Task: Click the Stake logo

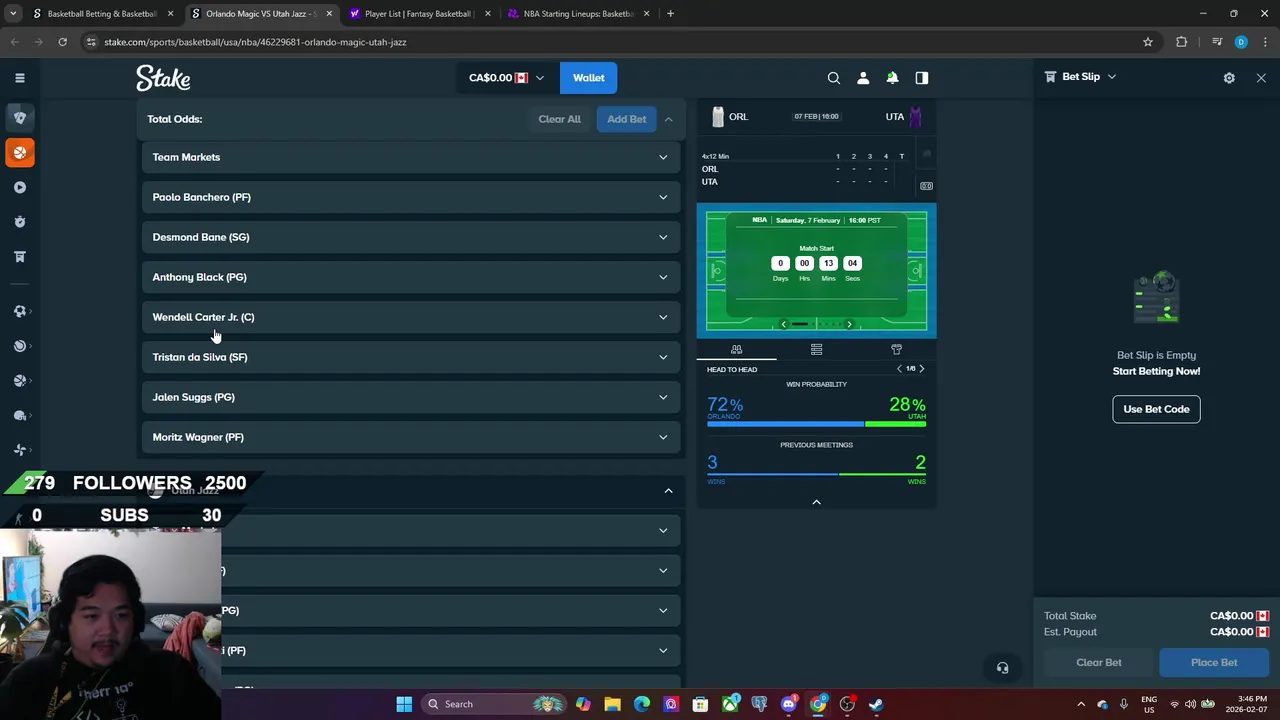Action: (163, 78)
